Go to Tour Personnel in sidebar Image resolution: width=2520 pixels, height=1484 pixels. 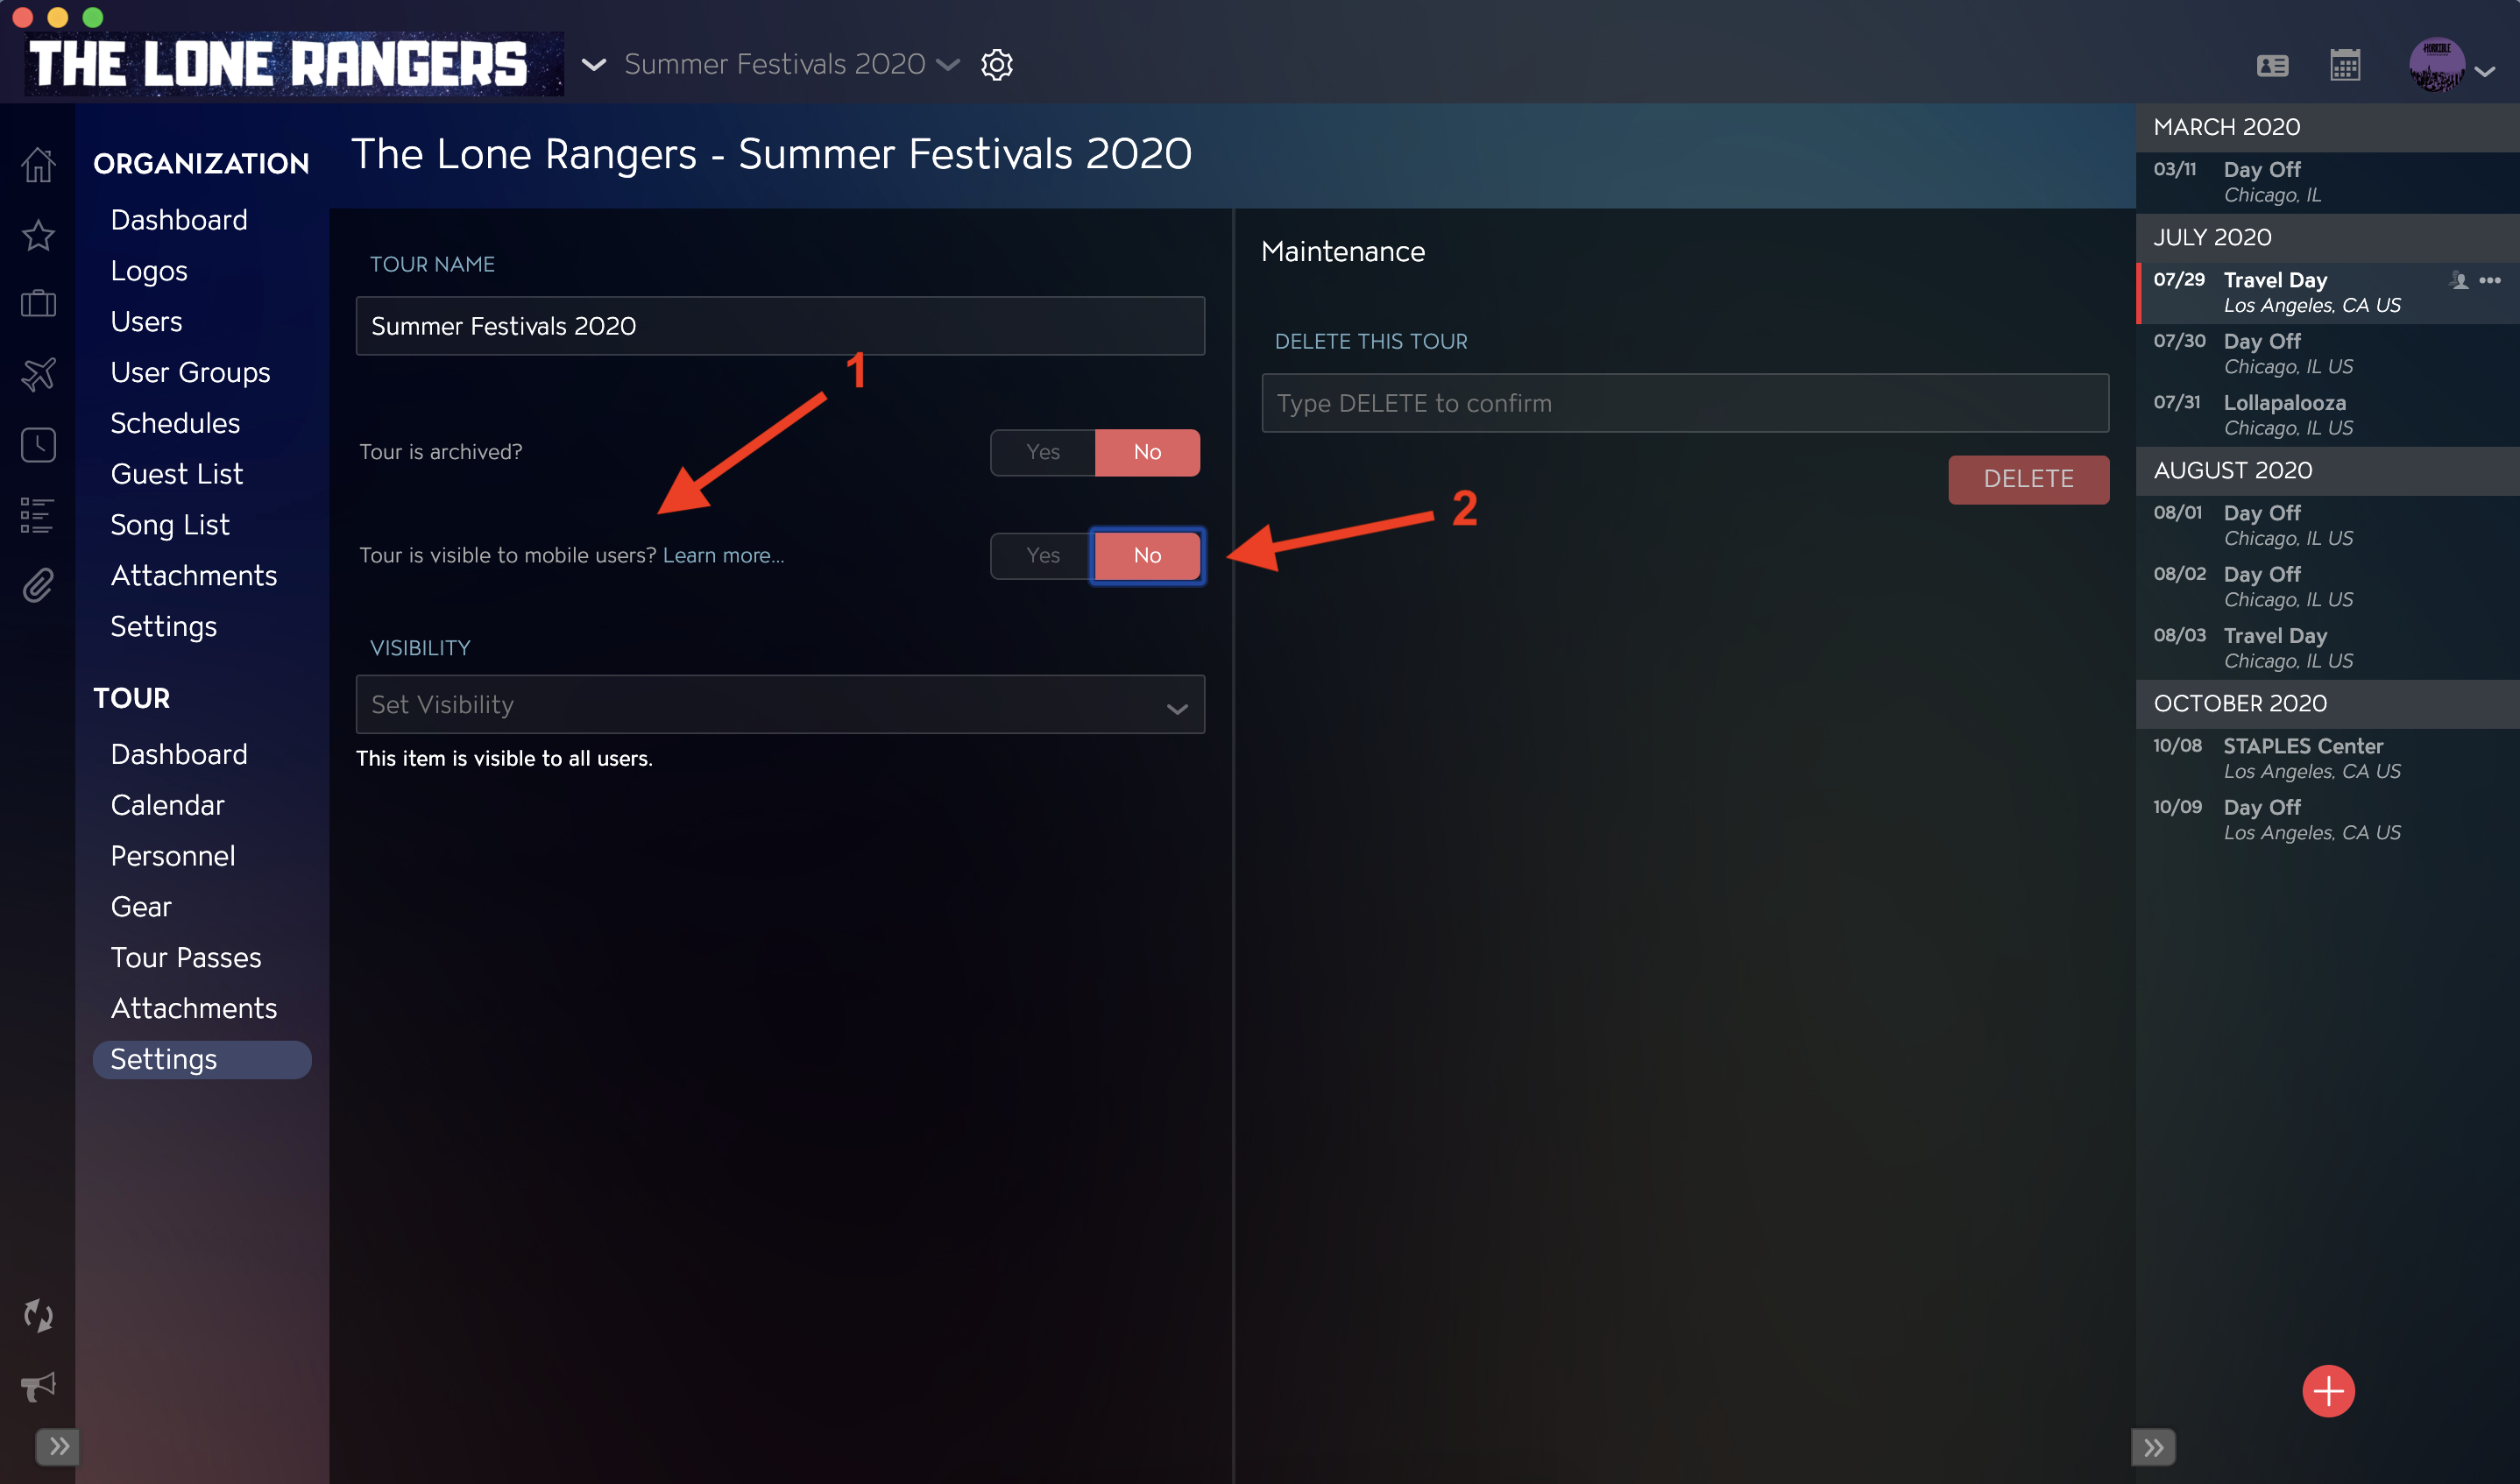(173, 856)
